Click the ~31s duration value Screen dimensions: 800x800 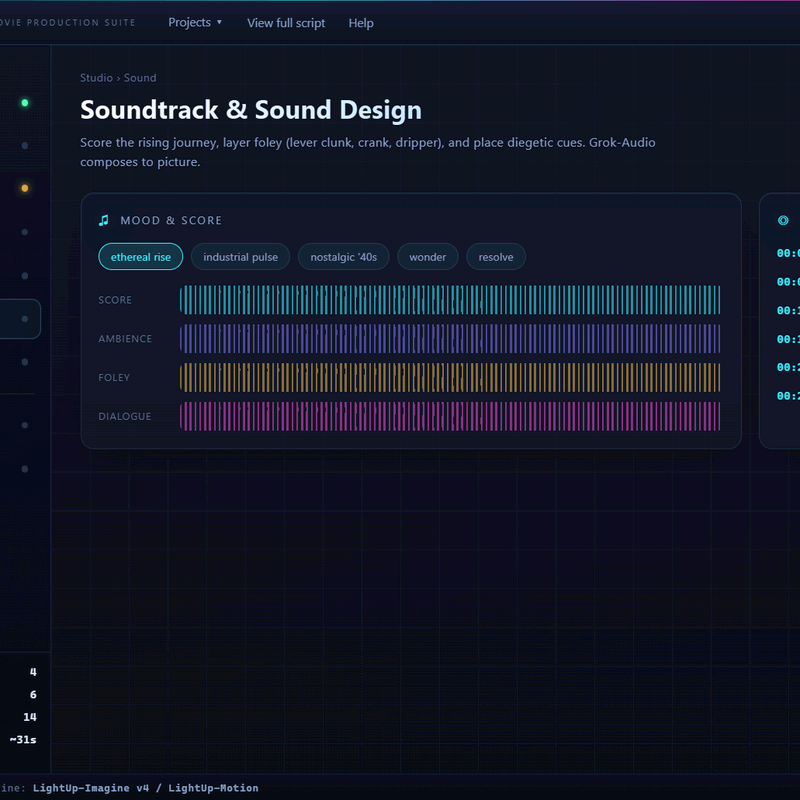pos(23,739)
